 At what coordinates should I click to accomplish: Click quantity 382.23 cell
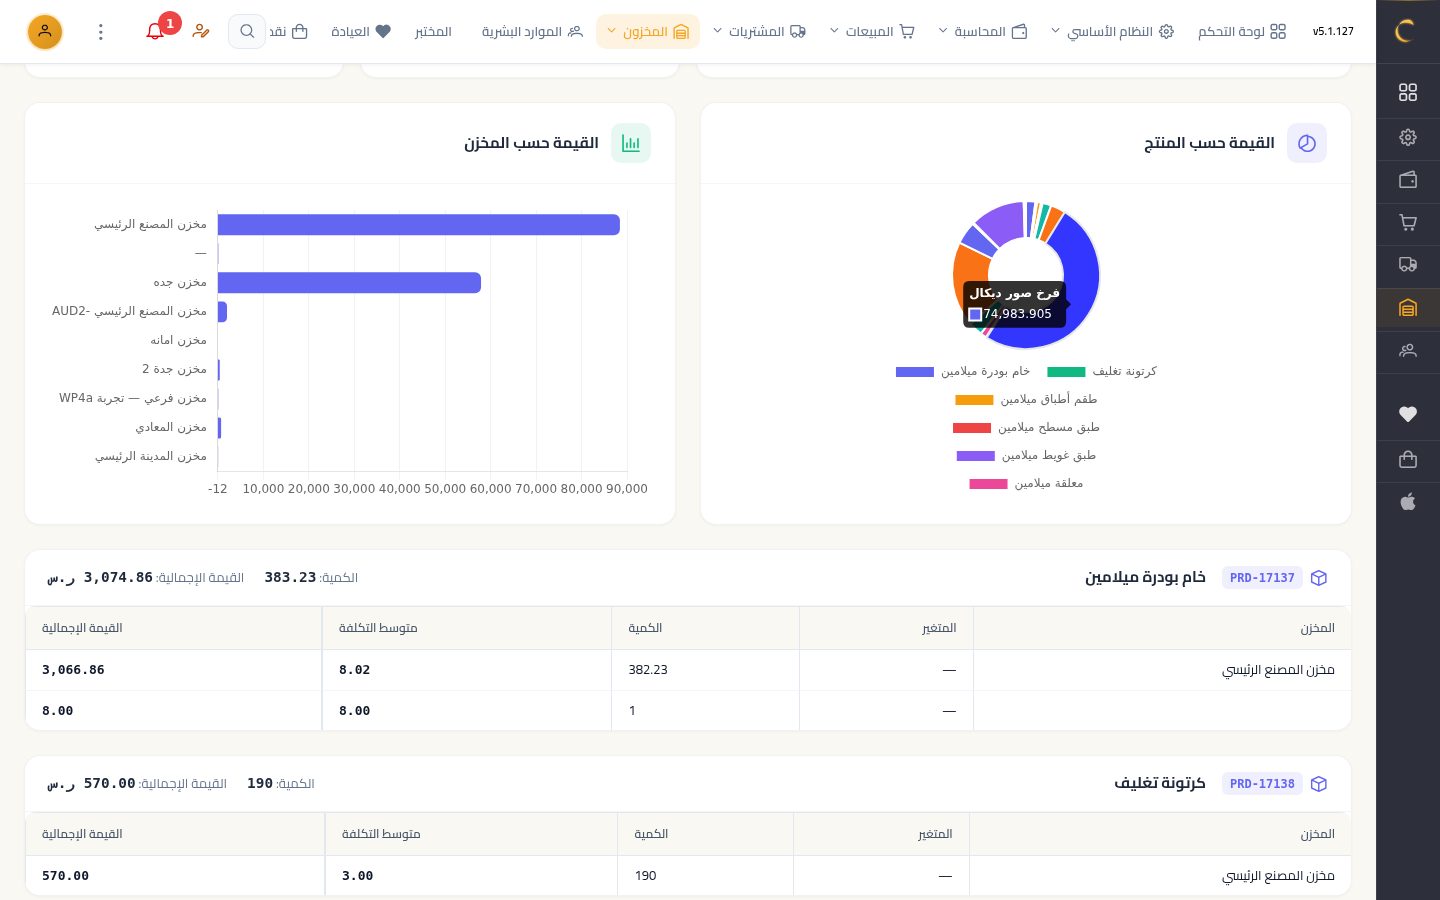pyautogui.click(x=706, y=670)
